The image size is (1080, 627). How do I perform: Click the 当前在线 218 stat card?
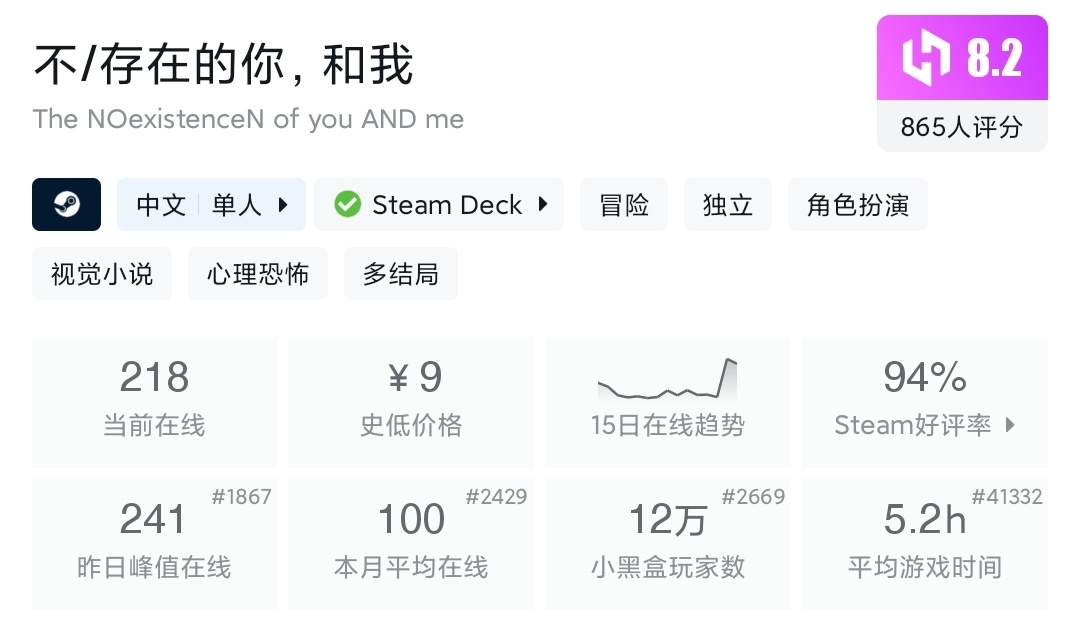coord(154,401)
